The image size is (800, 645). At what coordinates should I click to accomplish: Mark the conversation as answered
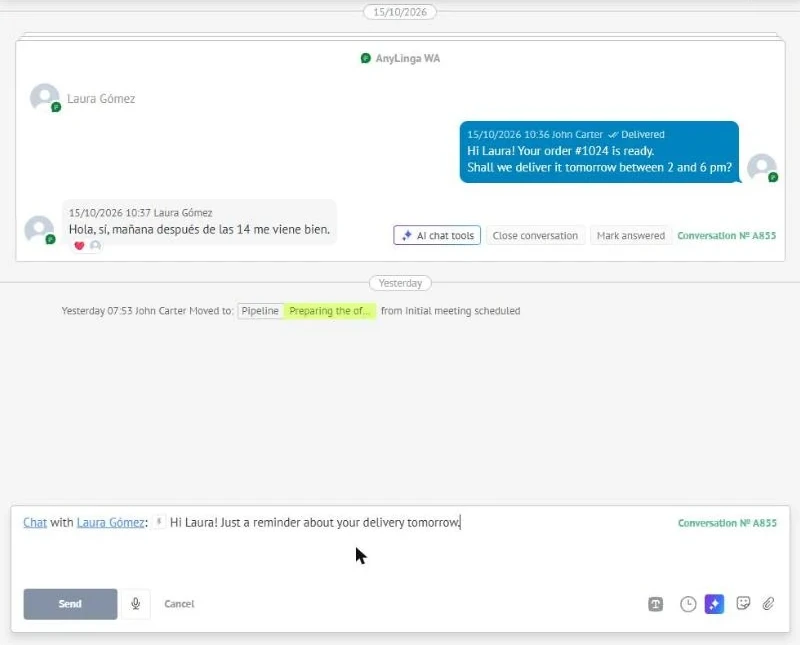point(631,235)
